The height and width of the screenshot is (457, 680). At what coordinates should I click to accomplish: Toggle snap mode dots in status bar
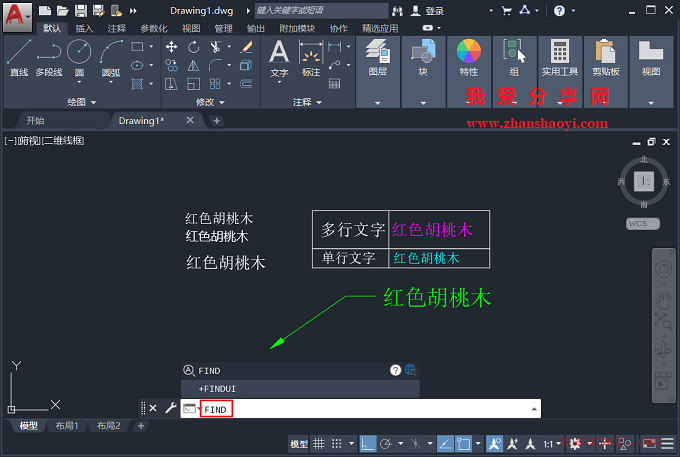click(x=337, y=444)
